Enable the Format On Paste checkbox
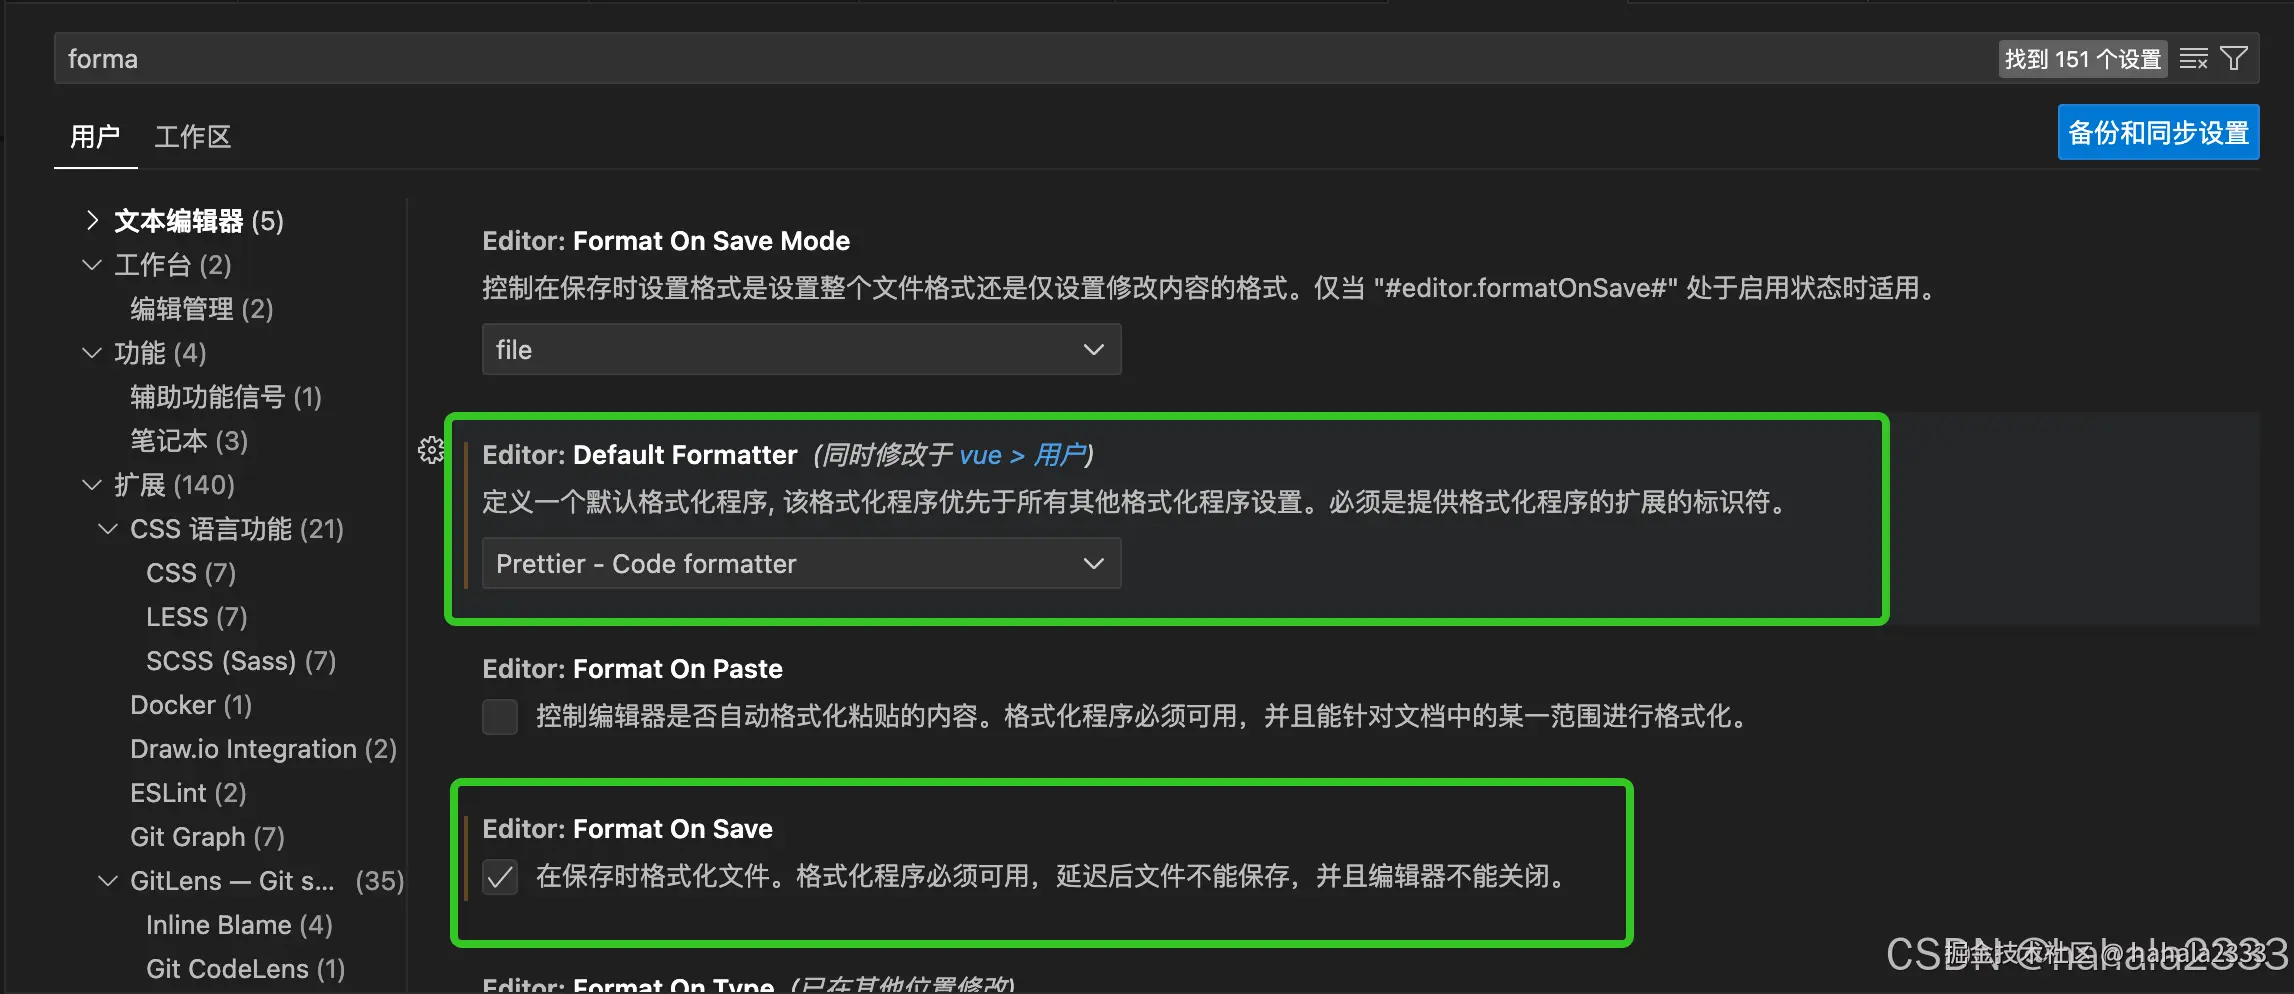 (500, 717)
